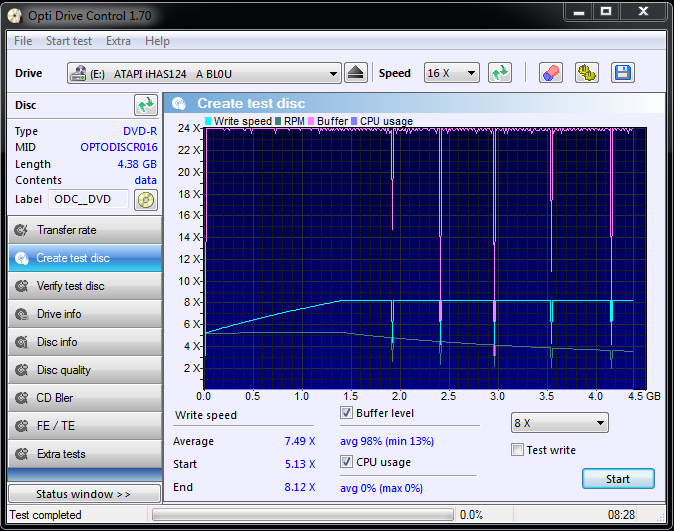Click the CPU usage legend swatch
674x531 pixels.
point(354,121)
